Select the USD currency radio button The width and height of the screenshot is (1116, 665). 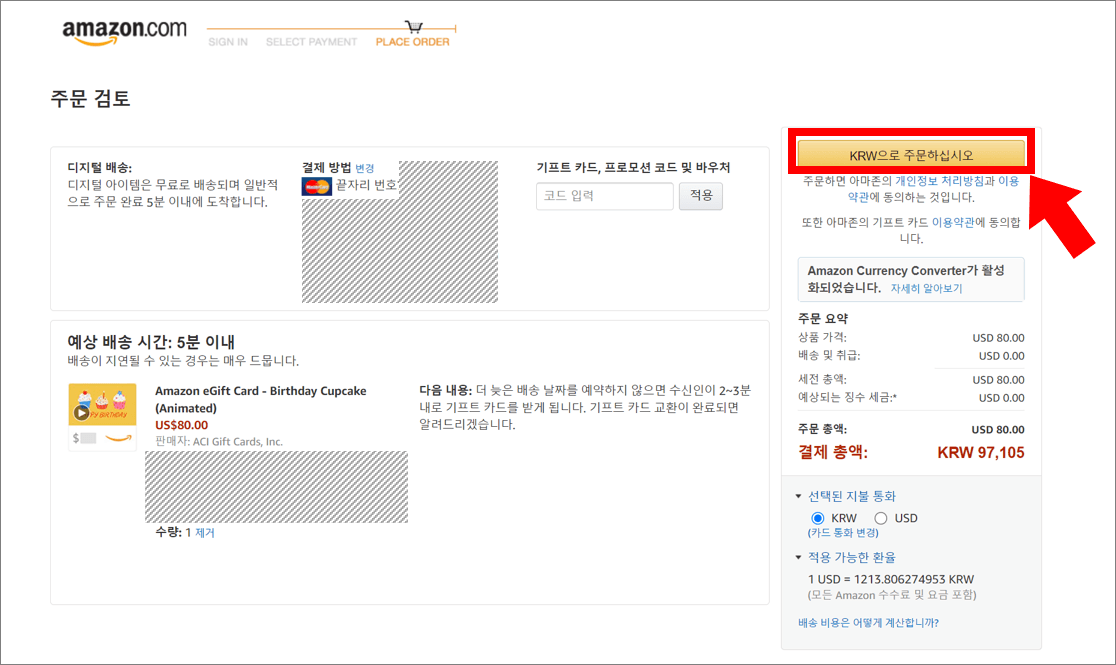pos(881,518)
